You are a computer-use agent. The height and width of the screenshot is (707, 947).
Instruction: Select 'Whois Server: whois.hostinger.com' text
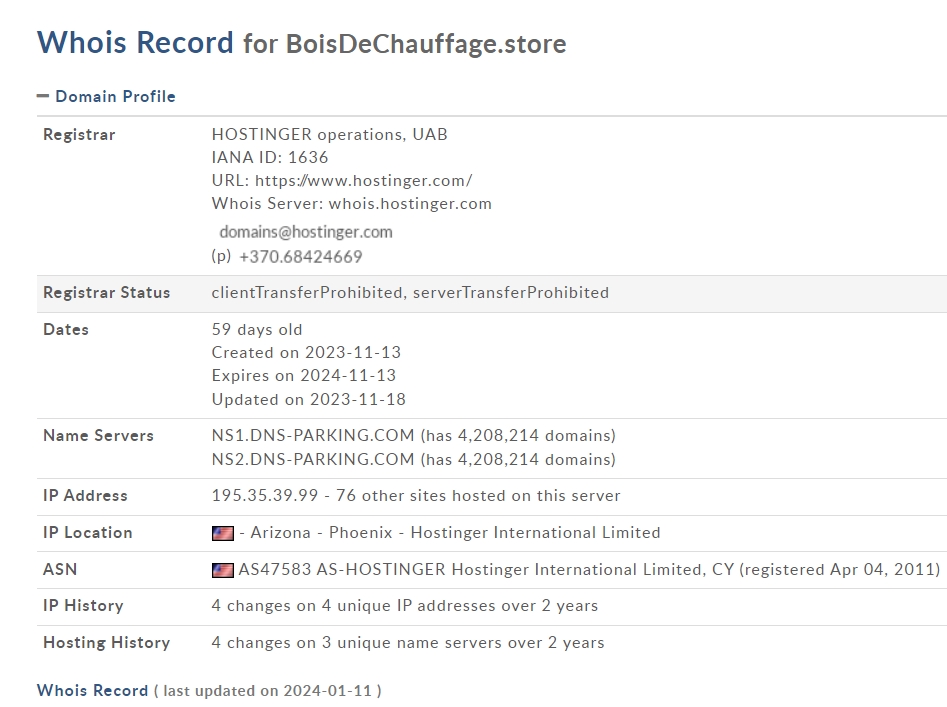[352, 203]
